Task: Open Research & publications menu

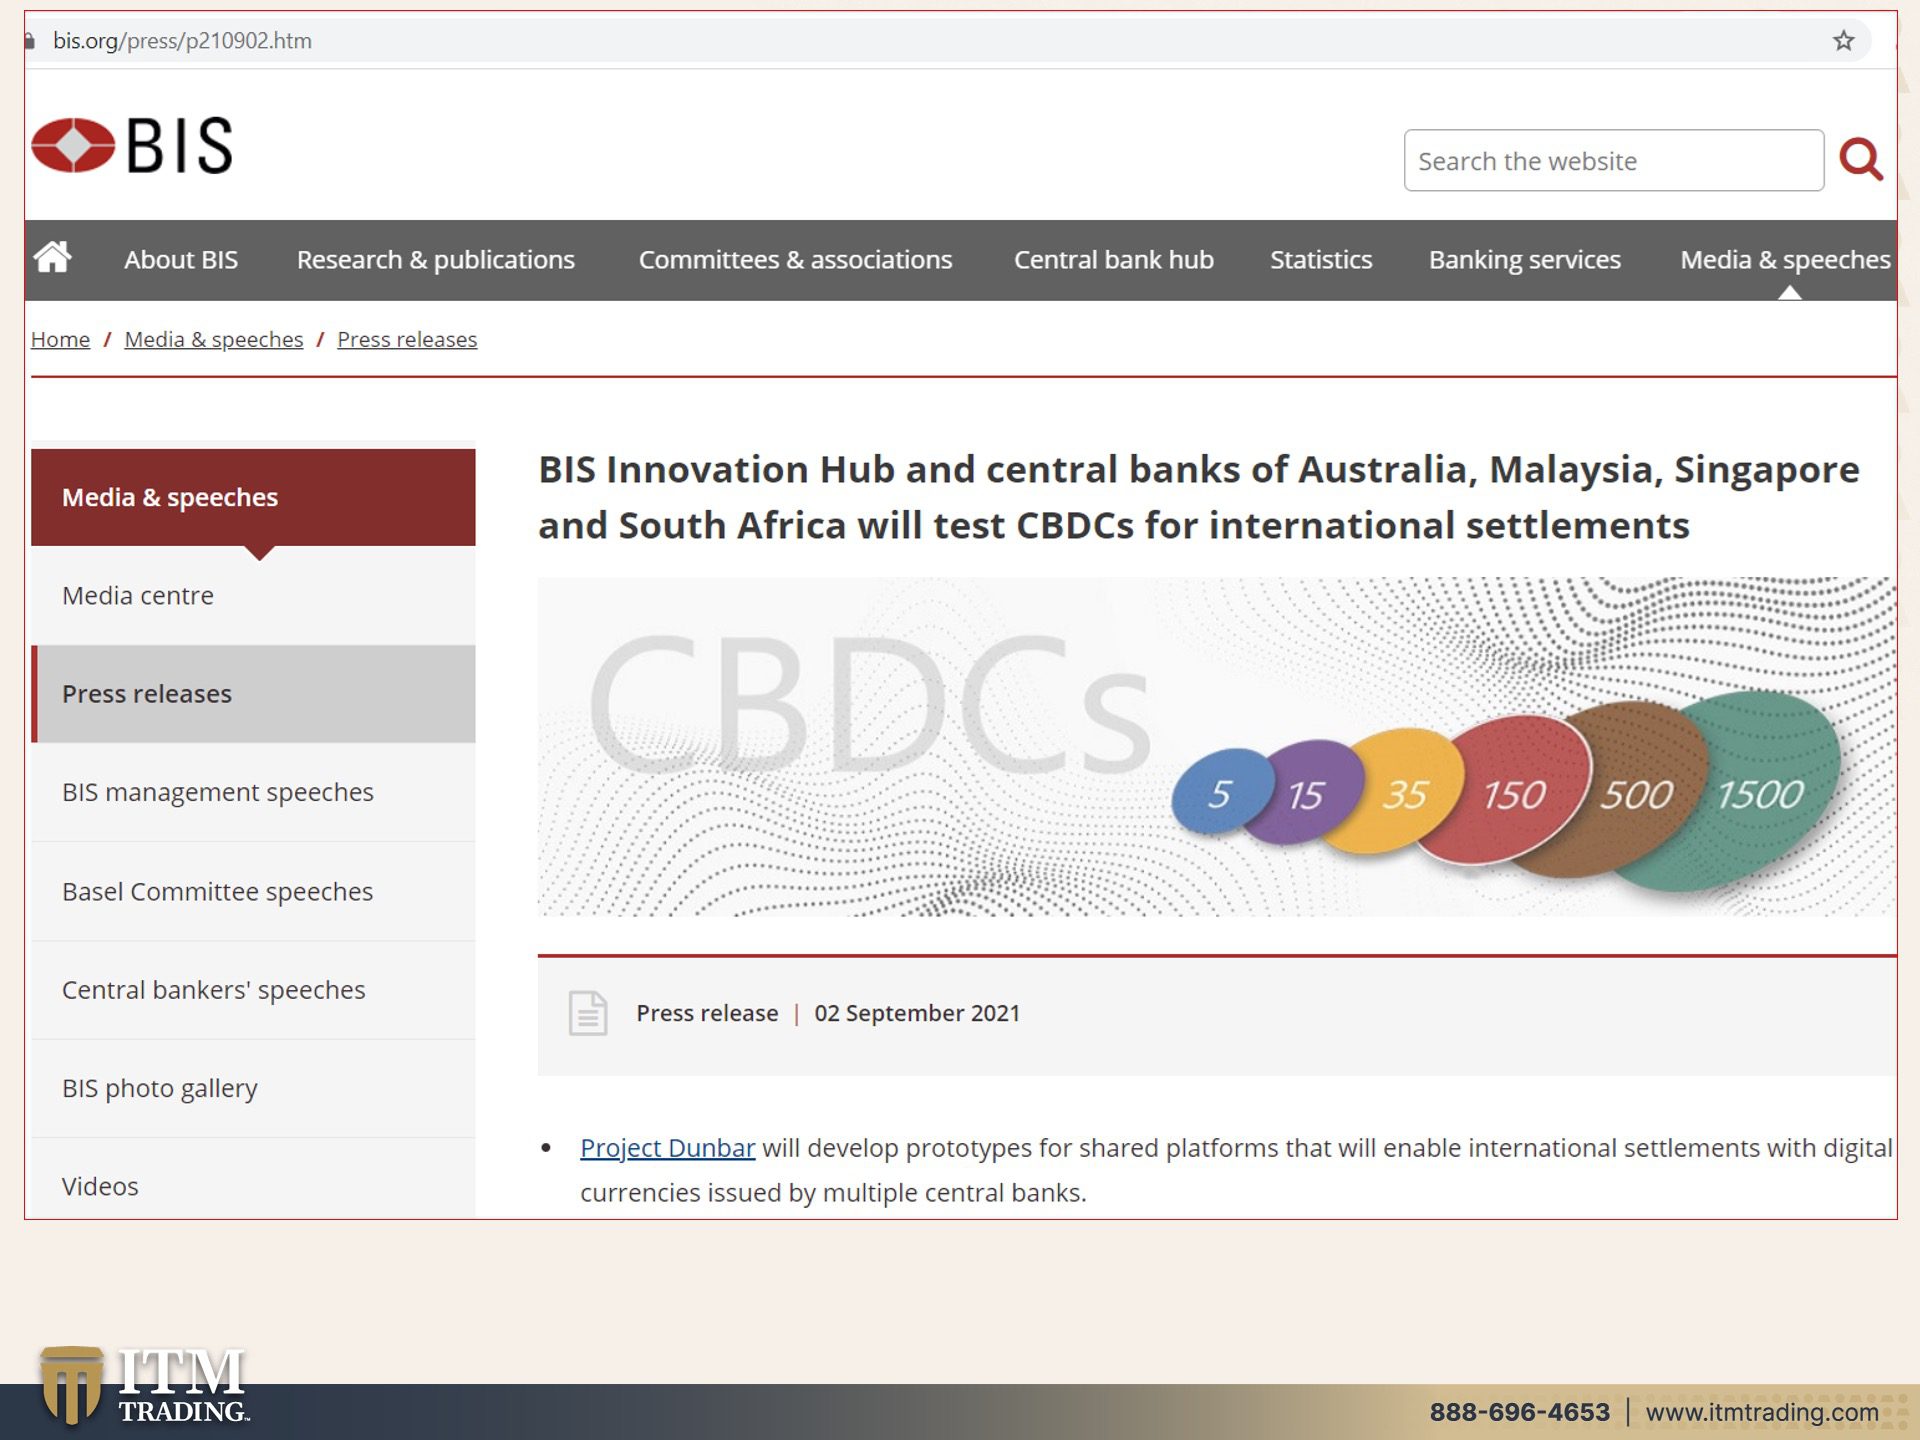Action: [436, 260]
